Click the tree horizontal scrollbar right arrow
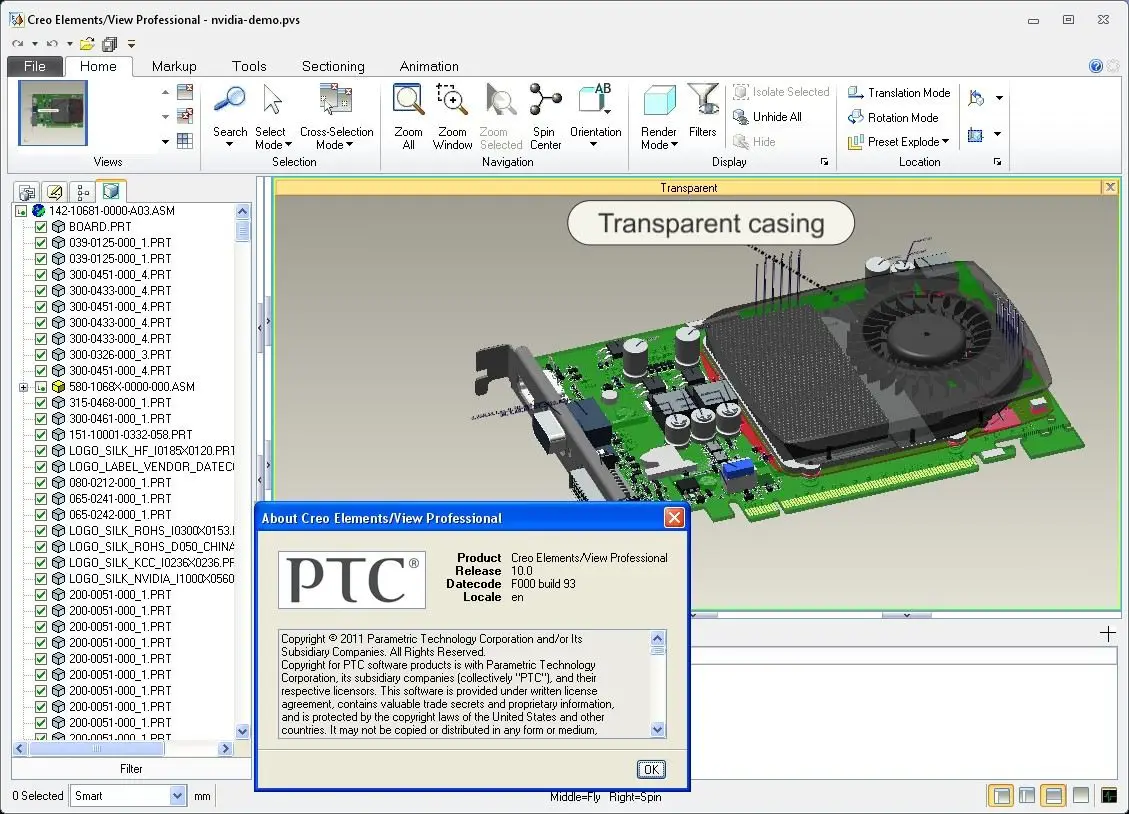 (225, 749)
